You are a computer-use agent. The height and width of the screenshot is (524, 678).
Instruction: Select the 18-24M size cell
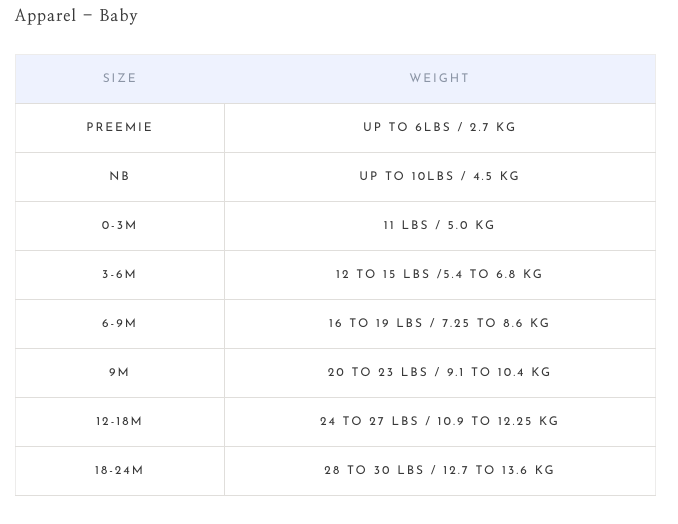click(x=119, y=471)
